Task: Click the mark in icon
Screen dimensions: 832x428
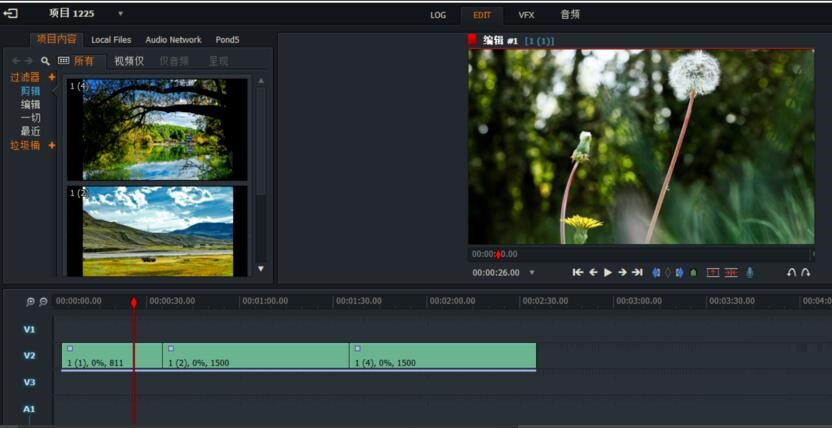Action: 656,272
